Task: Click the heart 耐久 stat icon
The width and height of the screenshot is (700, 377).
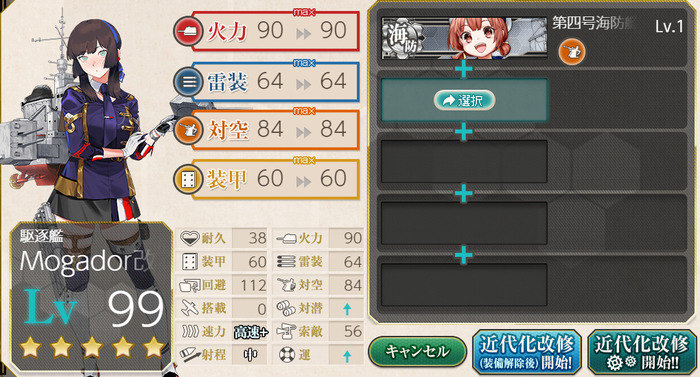Action: [x=190, y=238]
